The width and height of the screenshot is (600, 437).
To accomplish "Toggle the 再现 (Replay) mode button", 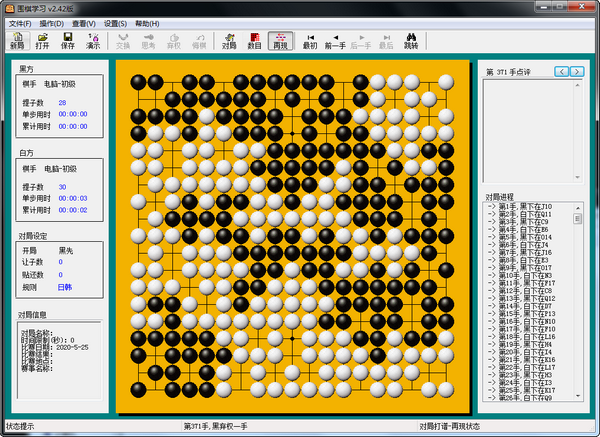I will [x=279, y=41].
